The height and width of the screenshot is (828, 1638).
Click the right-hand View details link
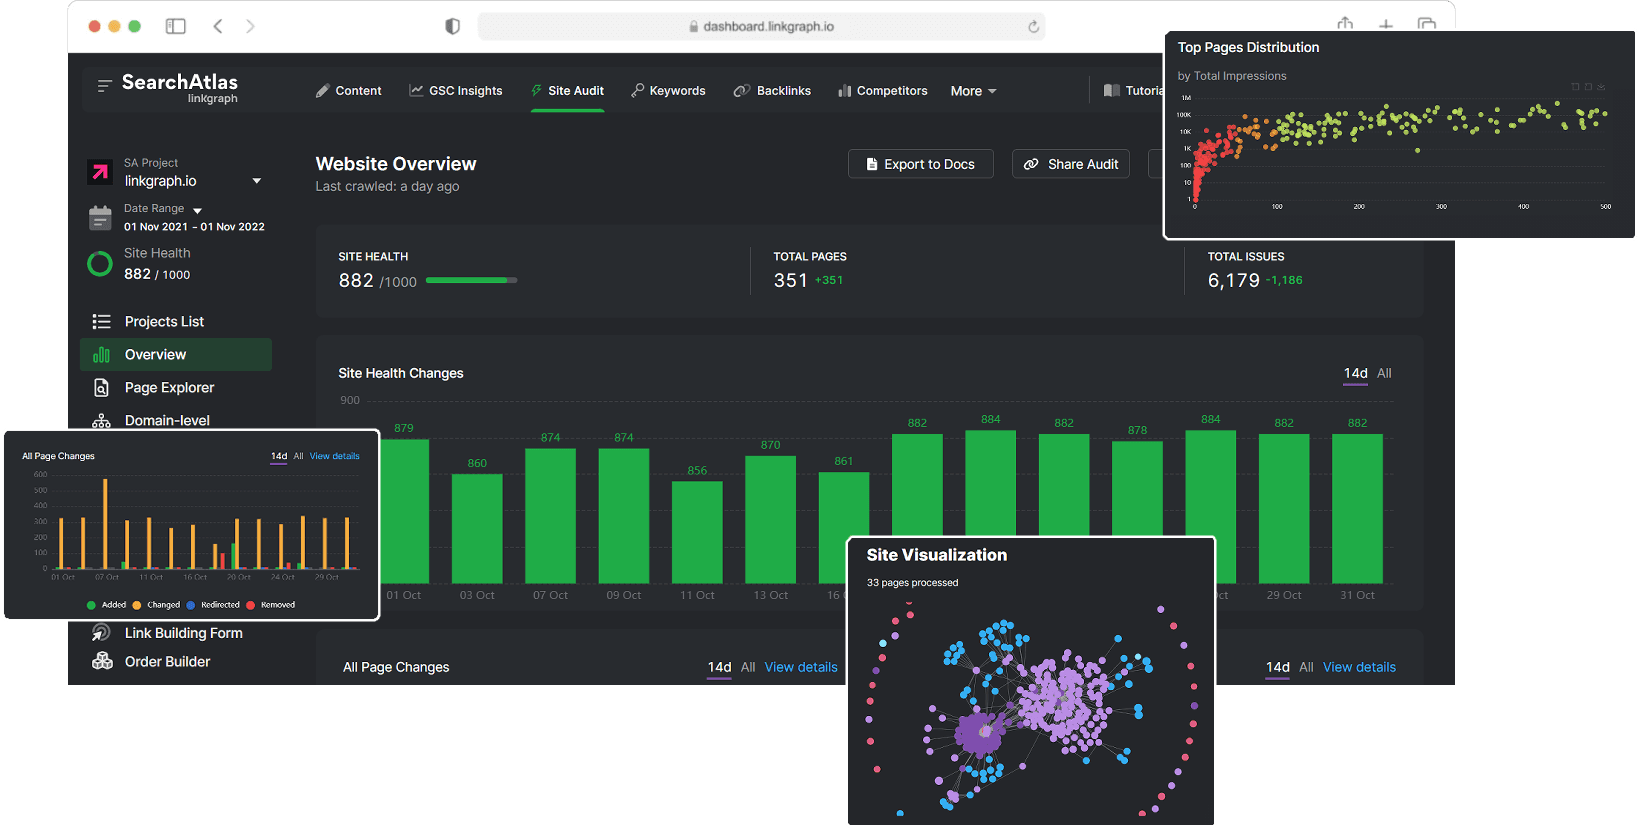pos(1359,667)
